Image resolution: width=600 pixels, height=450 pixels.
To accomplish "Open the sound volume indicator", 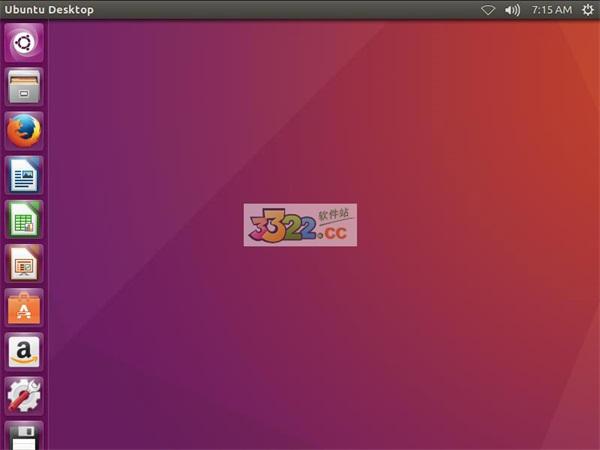I will [512, 10].
